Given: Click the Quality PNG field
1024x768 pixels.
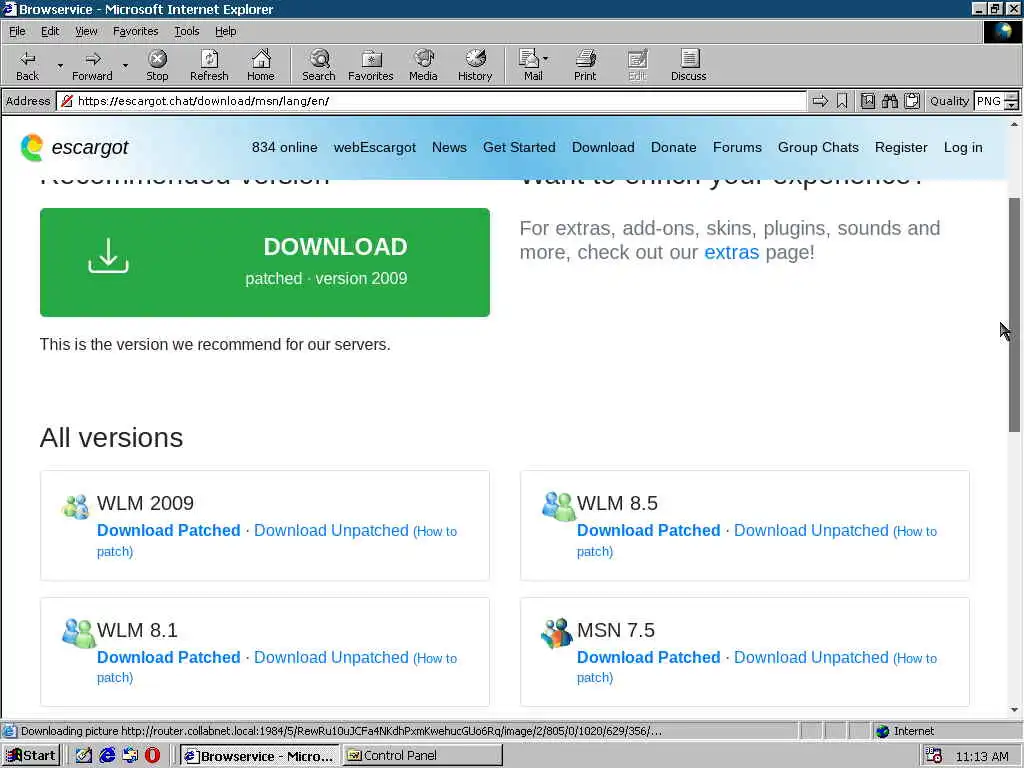Looking at the screenshot, I should (x=989, y=101).
